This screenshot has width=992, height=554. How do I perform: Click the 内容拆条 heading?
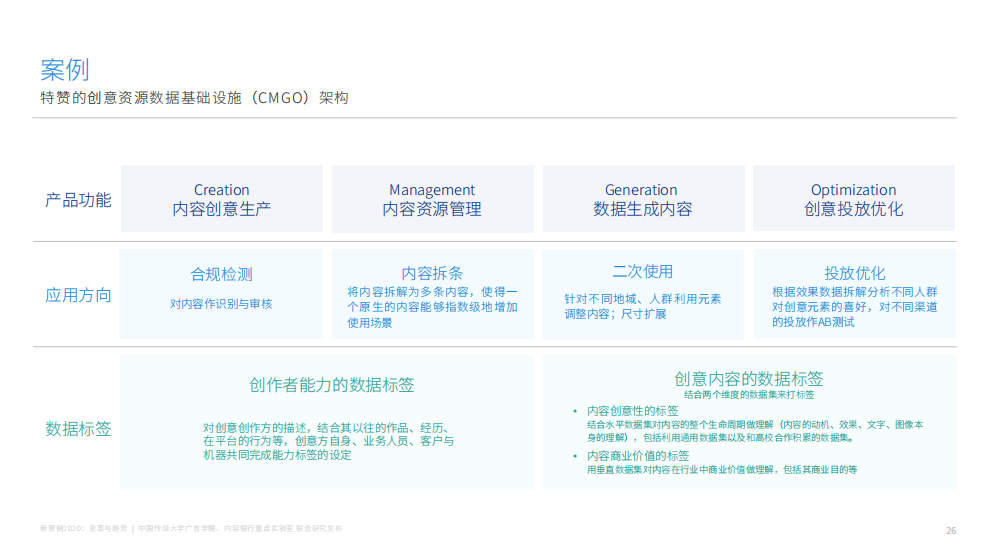tap(432, 273)
